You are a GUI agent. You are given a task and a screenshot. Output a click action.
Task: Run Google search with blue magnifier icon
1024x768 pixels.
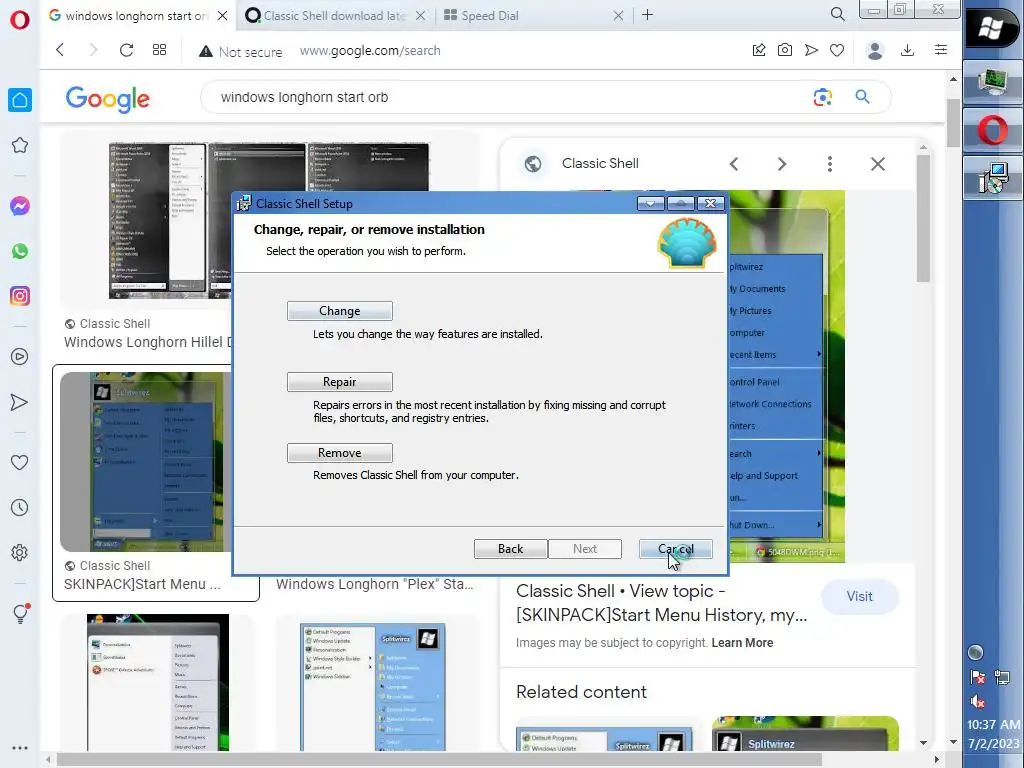(x=863, y=97)
